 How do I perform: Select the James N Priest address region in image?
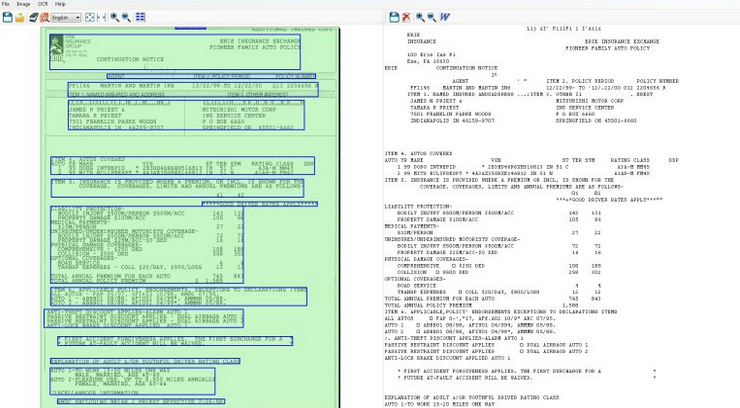click(x=186, y=115)
